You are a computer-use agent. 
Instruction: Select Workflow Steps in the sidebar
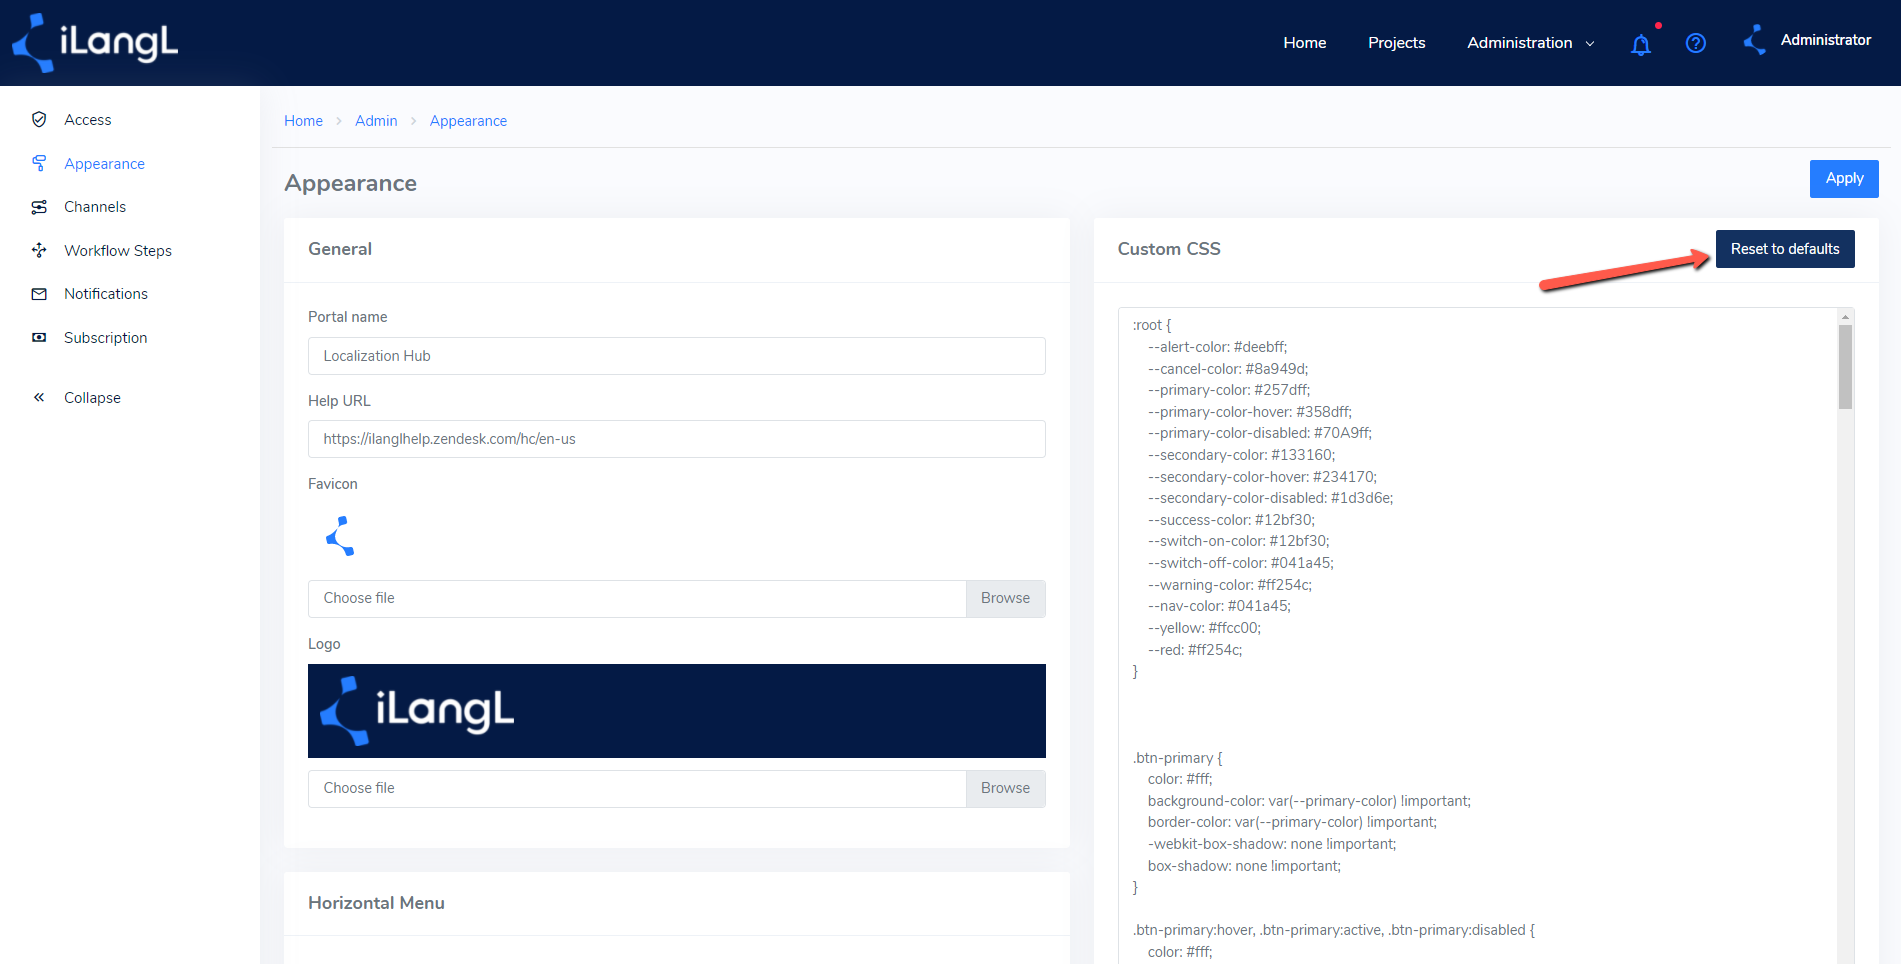tap(118, 251)
